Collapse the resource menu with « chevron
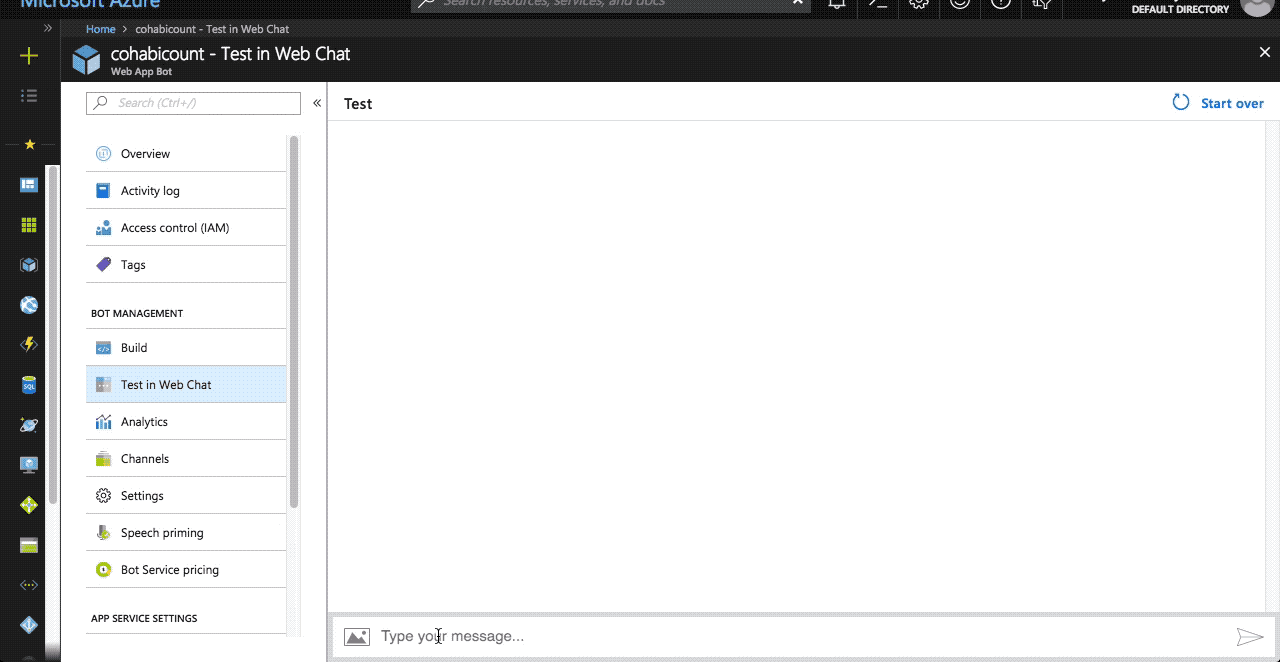The height and width of the screenshot is (662, 1280). click(317, 103)
